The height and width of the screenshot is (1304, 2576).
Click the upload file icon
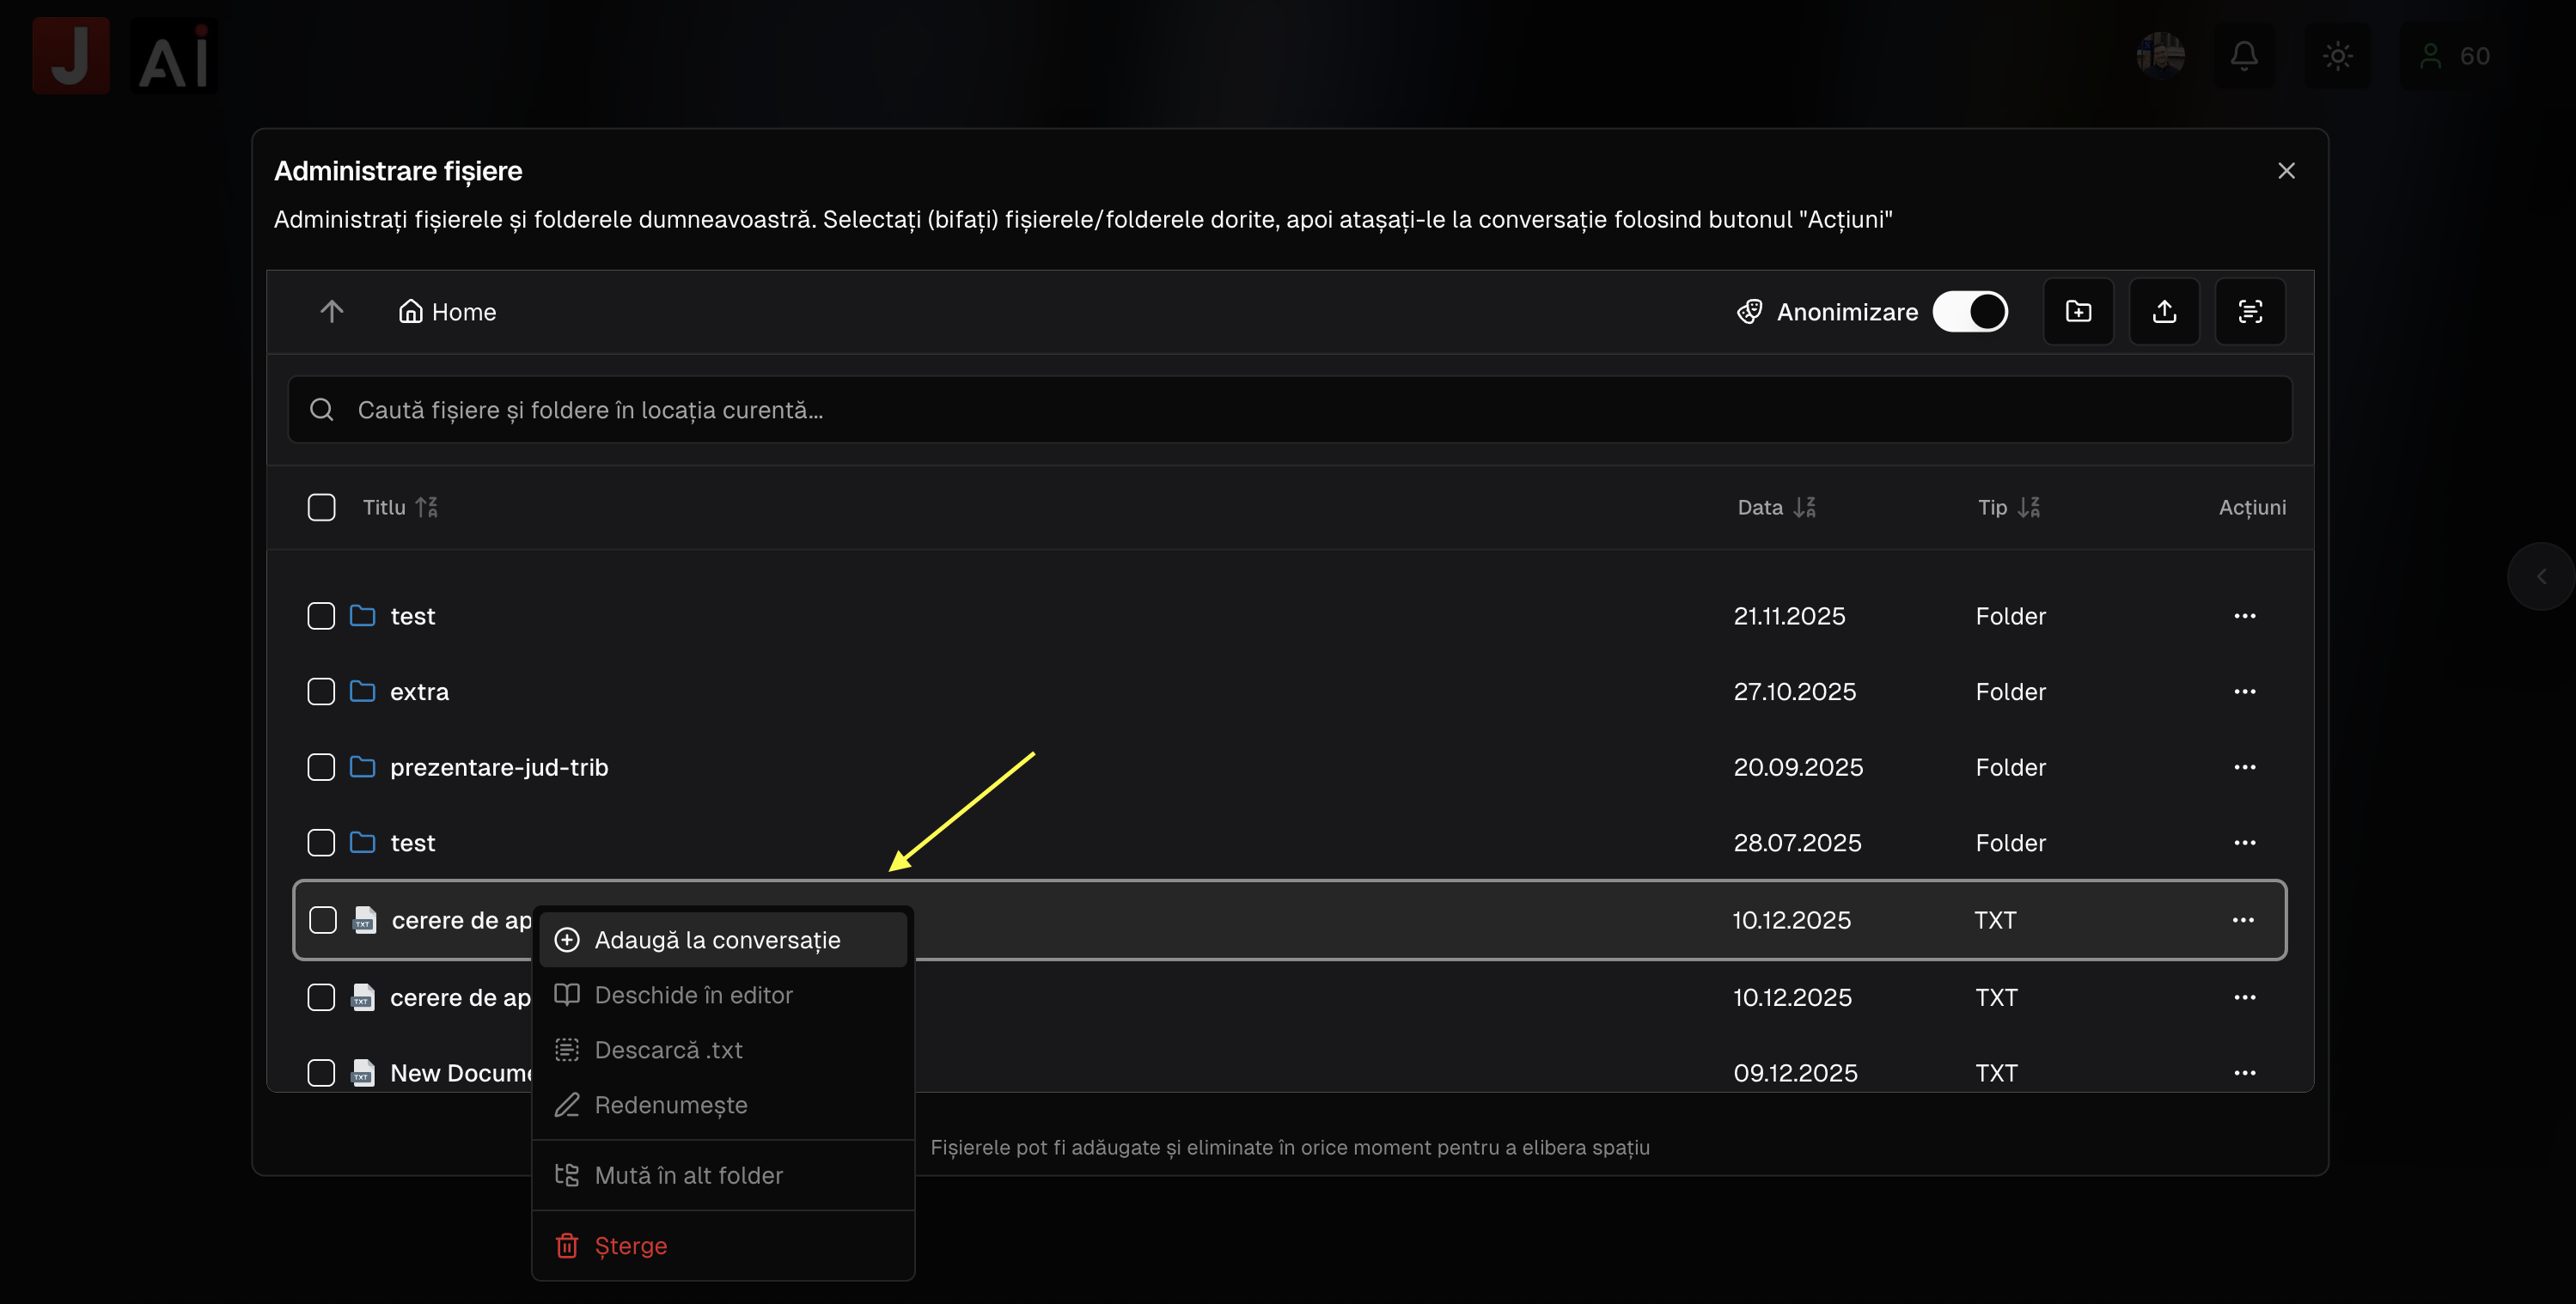click(2164, 312)
